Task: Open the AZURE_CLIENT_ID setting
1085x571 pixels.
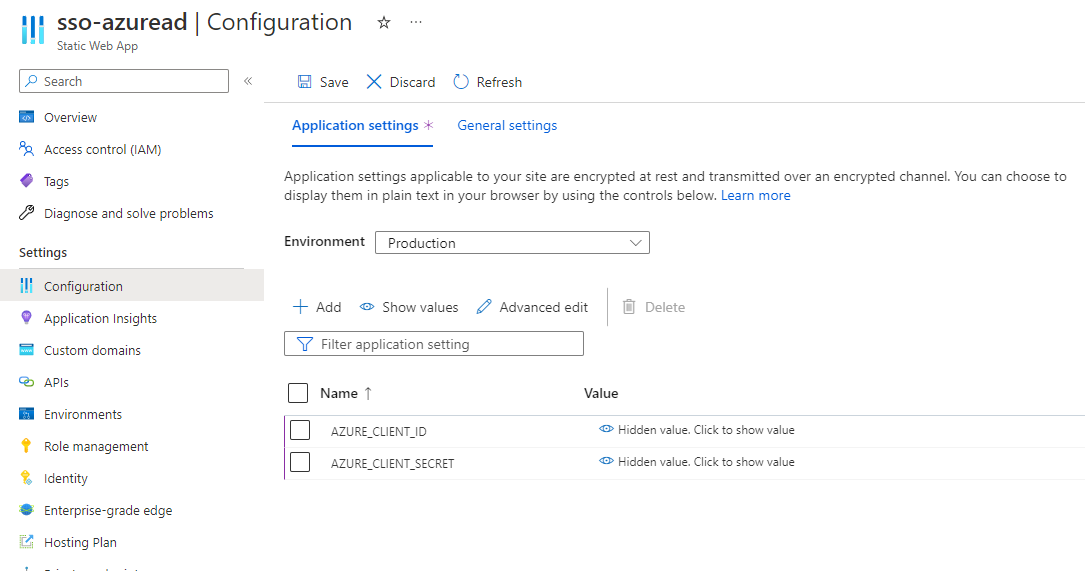Action: [x=379, y=431]
